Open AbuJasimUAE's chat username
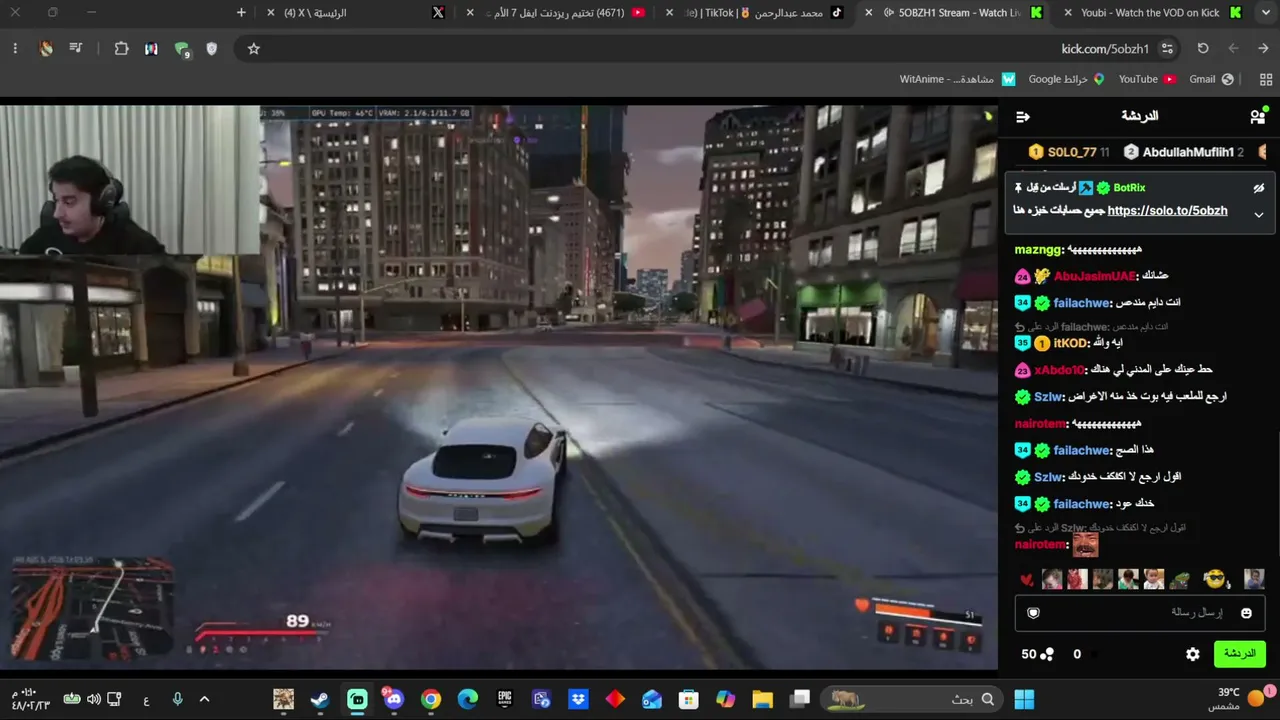The height and width of the screenshot is (720, 1280). click(x=1096, y=276)
